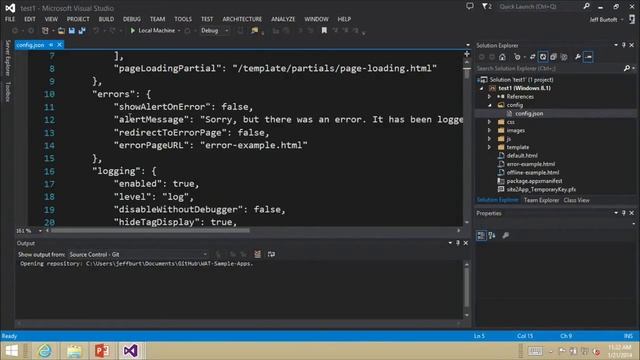This screenshot has height=360, width=640.
Task: Click the New Project toolbar icon
Action: point(45,31)
